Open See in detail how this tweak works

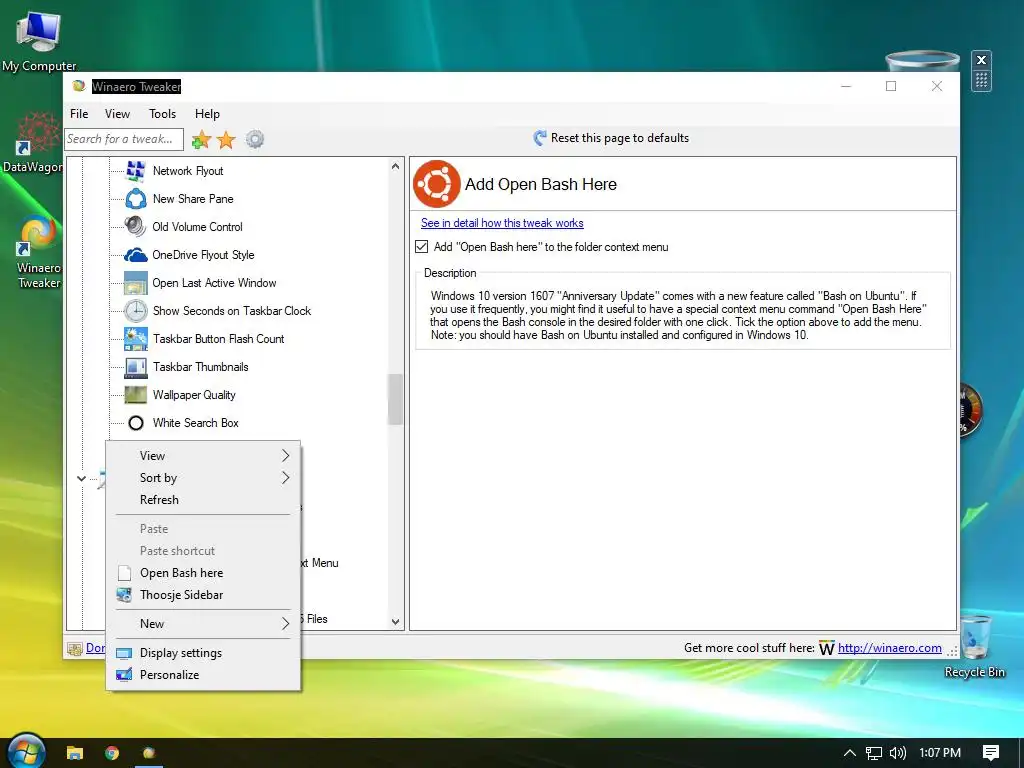502,223
